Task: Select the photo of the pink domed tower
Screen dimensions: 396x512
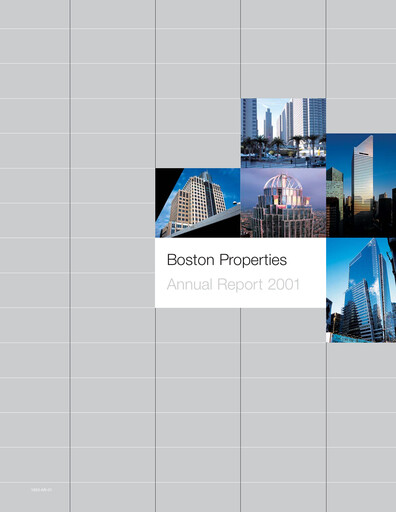Action: coord(283,203)
